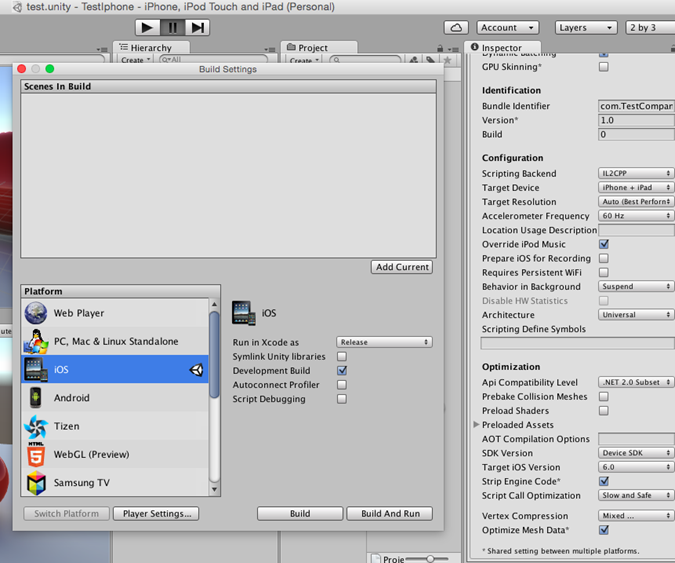Open Run in Xcode as dropdown
675x563 pixels.
coord(384,342)
